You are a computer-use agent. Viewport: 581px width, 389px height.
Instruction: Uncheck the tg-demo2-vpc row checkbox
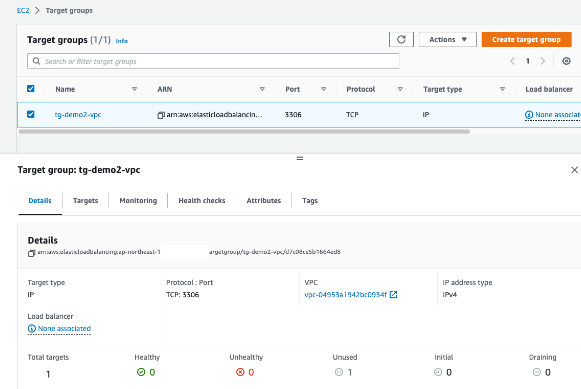(31, 114)
